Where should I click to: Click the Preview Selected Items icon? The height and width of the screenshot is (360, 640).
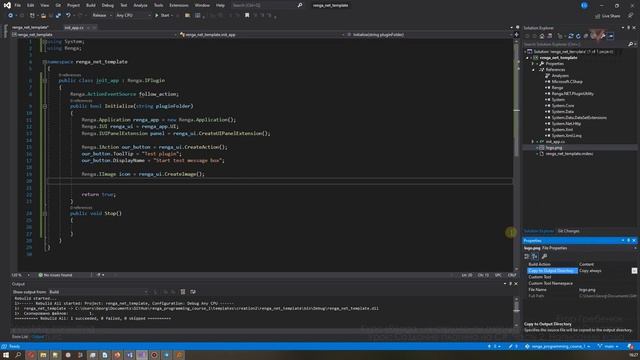pyautogui.click(x=611, y=36)
